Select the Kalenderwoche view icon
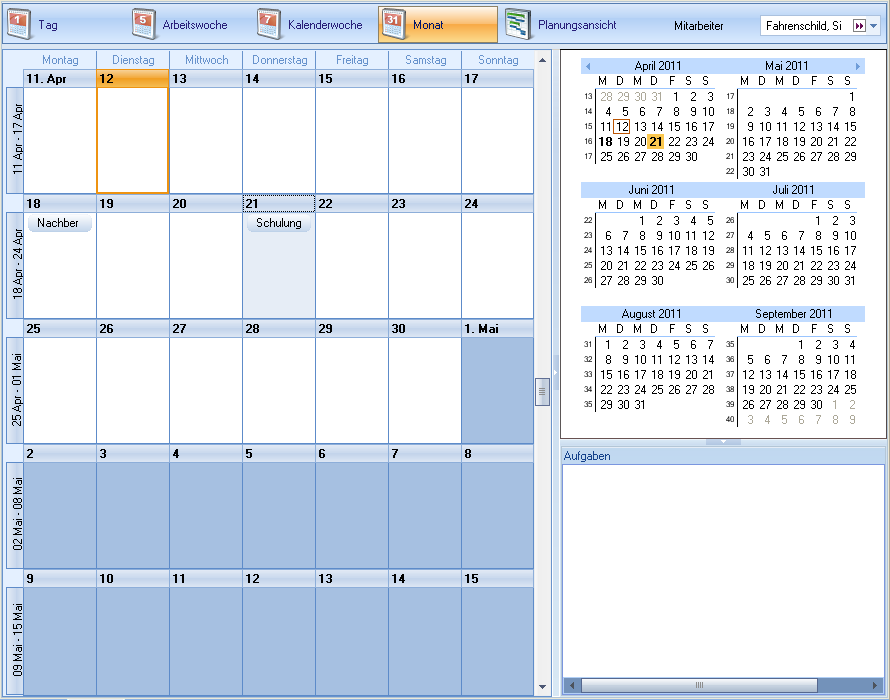Screen dimensions: 890x700 coord(268,24)
